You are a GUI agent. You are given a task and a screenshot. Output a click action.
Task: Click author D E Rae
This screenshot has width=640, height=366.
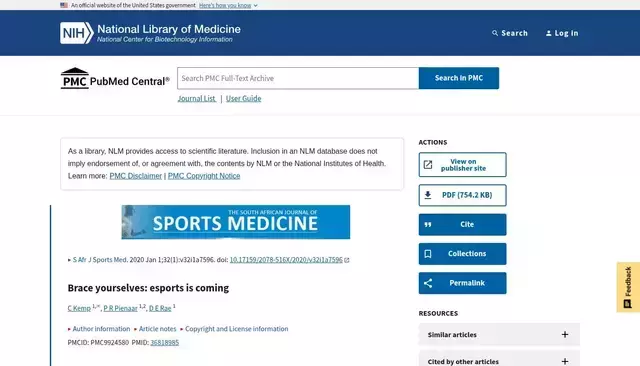coord(160,308)
